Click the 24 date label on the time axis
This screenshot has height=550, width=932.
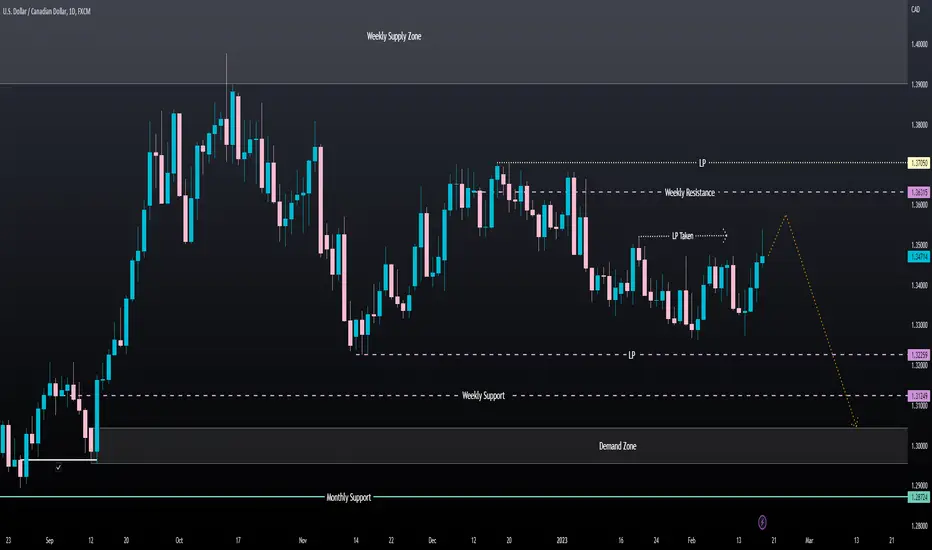(x=656, y=540)
